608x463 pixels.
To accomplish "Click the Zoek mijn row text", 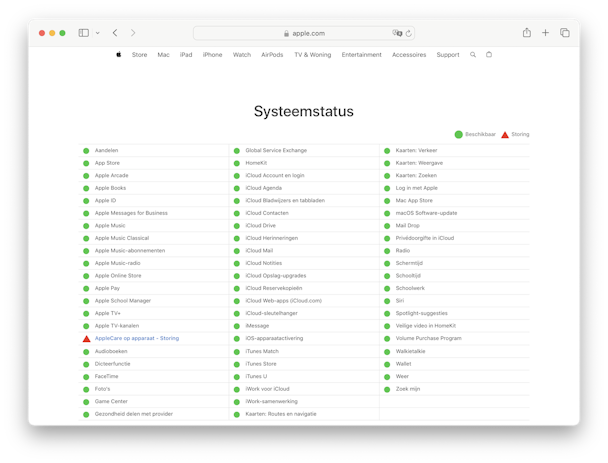I will point(408,389).
